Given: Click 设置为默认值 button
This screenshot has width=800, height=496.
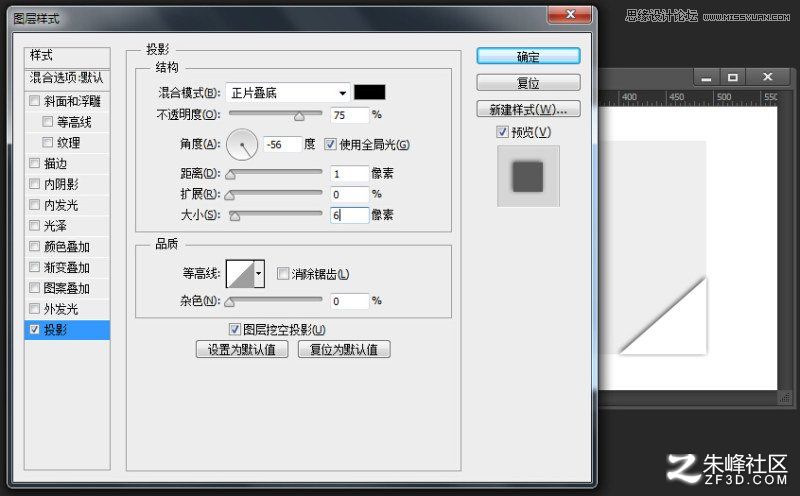Looking at the screenshot, I should pos(242,350).
